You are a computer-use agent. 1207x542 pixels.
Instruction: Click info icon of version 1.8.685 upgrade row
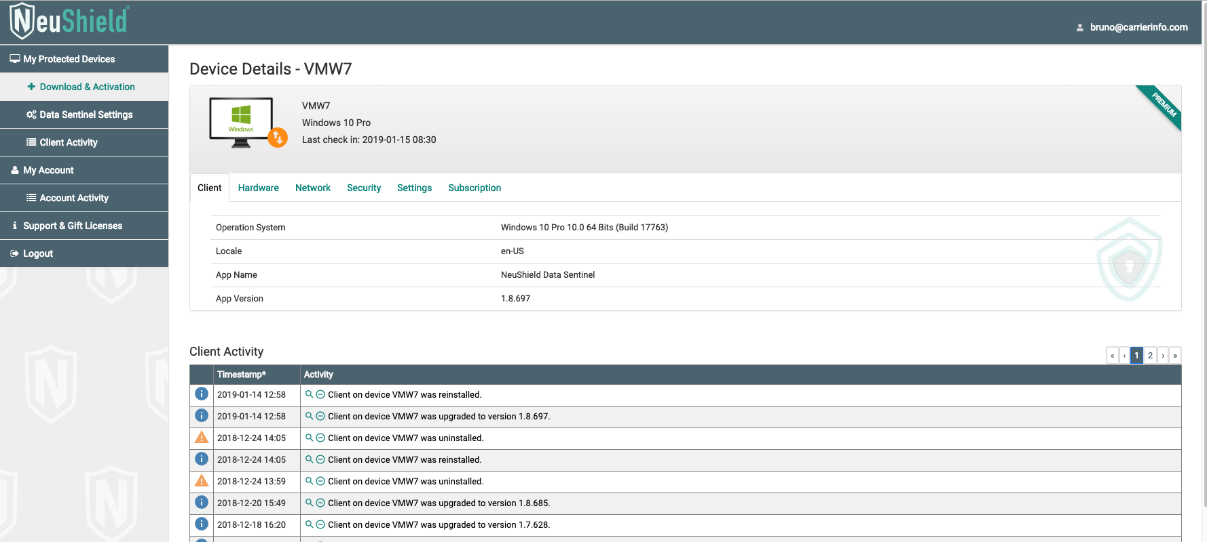201,502
